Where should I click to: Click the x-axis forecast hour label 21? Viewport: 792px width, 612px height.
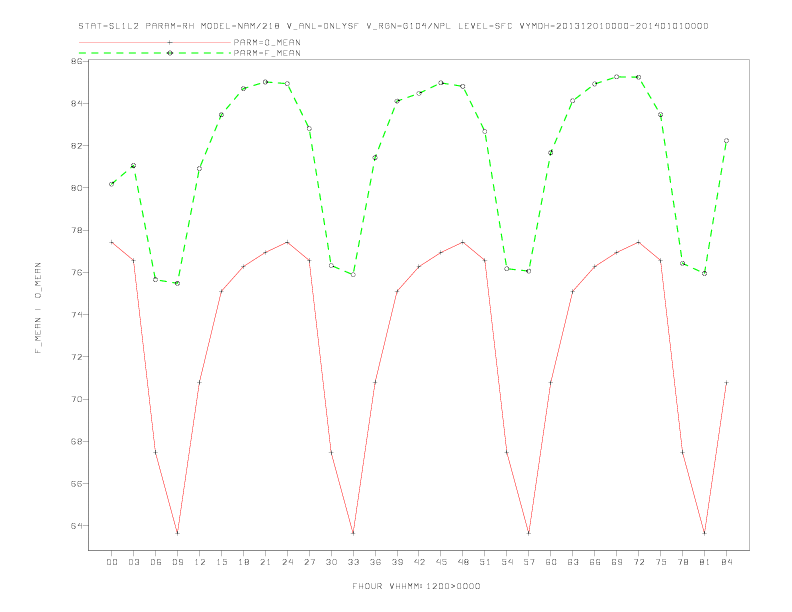pyautogui.click(x=265, y=562)
